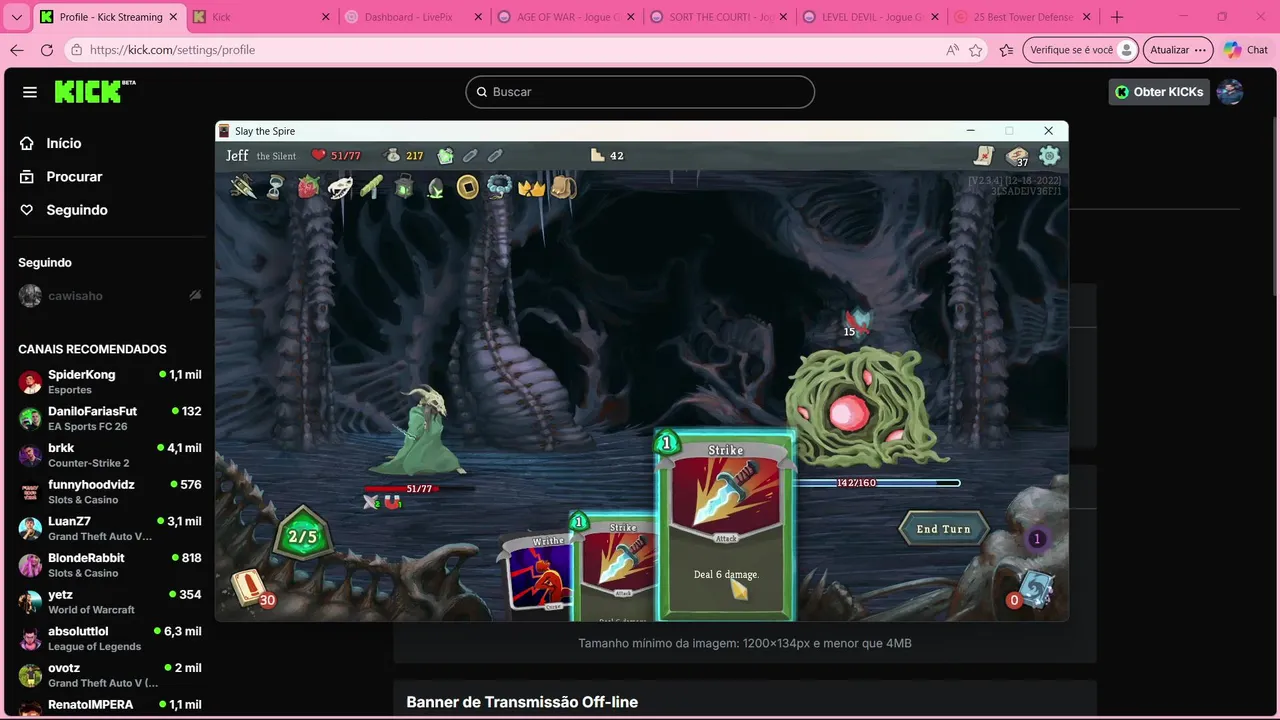Click the Obter KICKs button
This screenshot has width=1280, height=720.
[1158, 92]
